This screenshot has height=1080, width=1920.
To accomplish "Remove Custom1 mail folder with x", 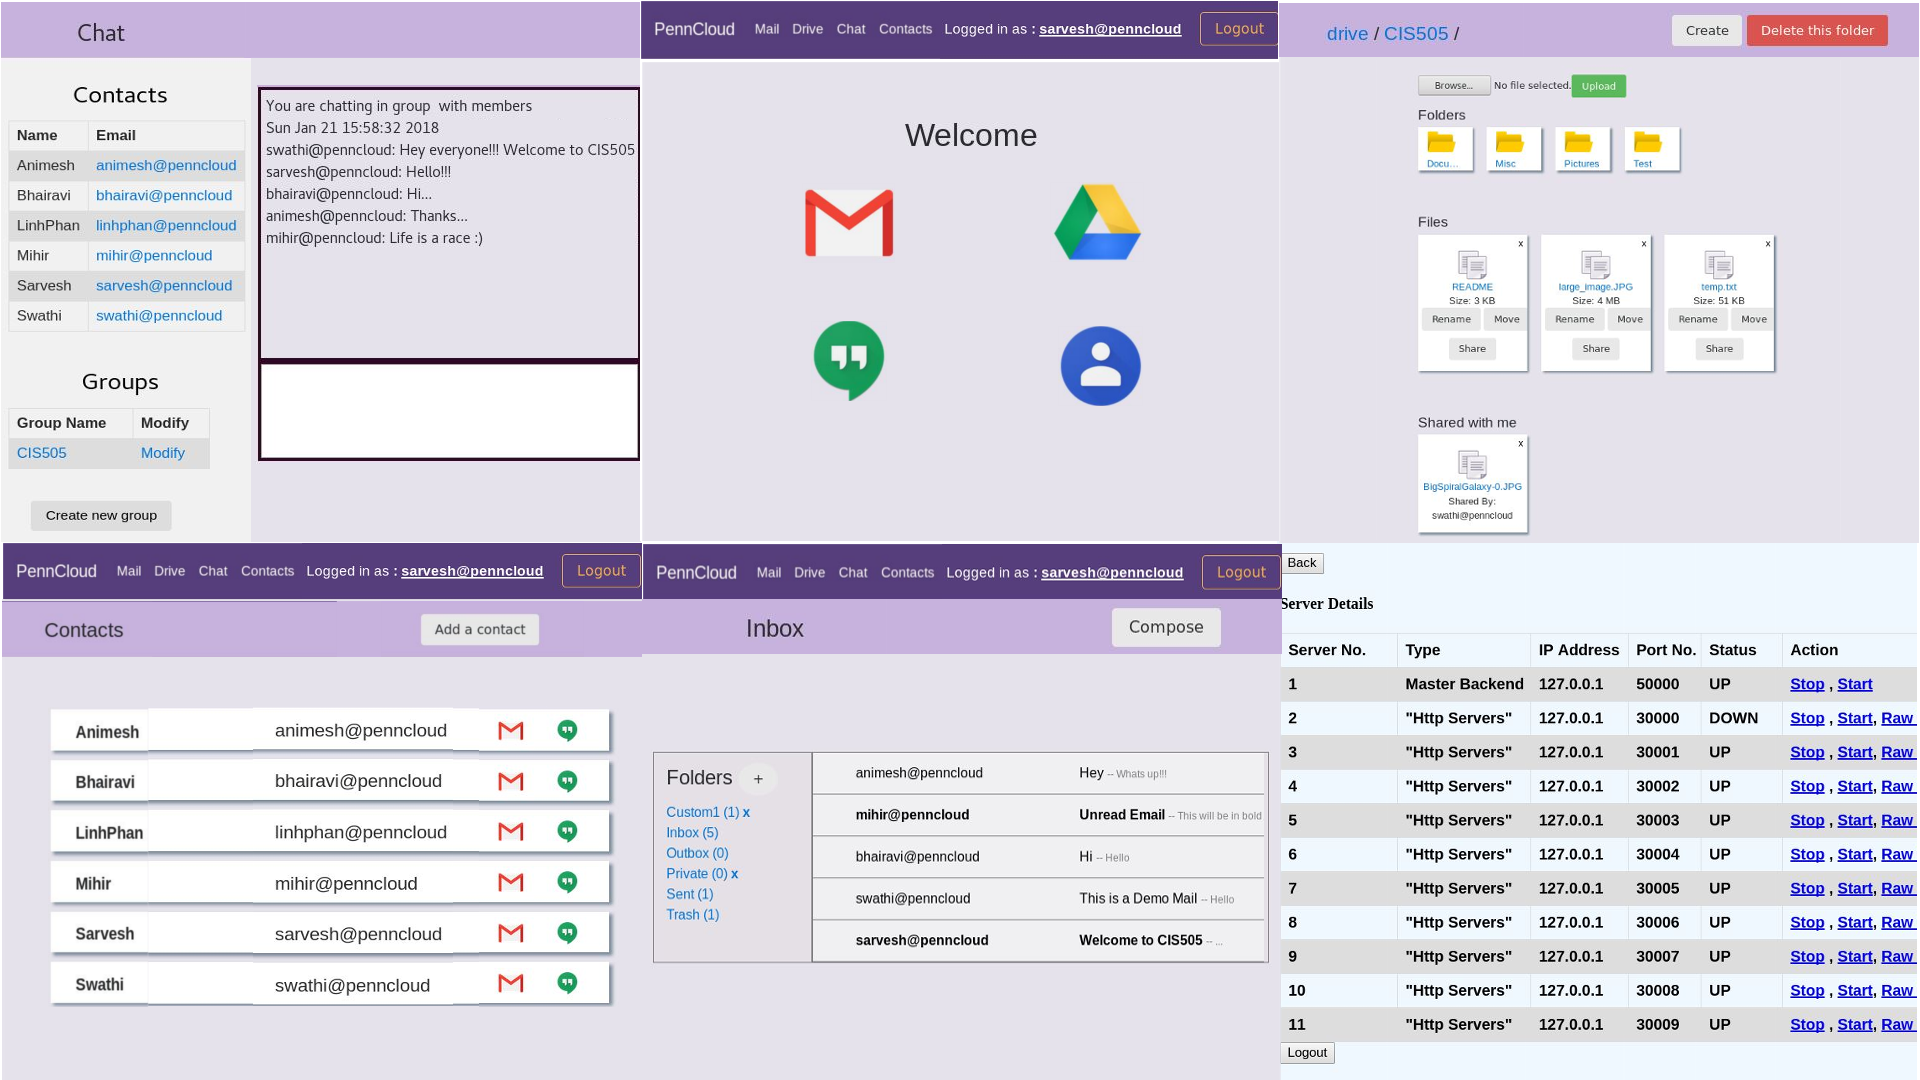I will tap(746, 812).
